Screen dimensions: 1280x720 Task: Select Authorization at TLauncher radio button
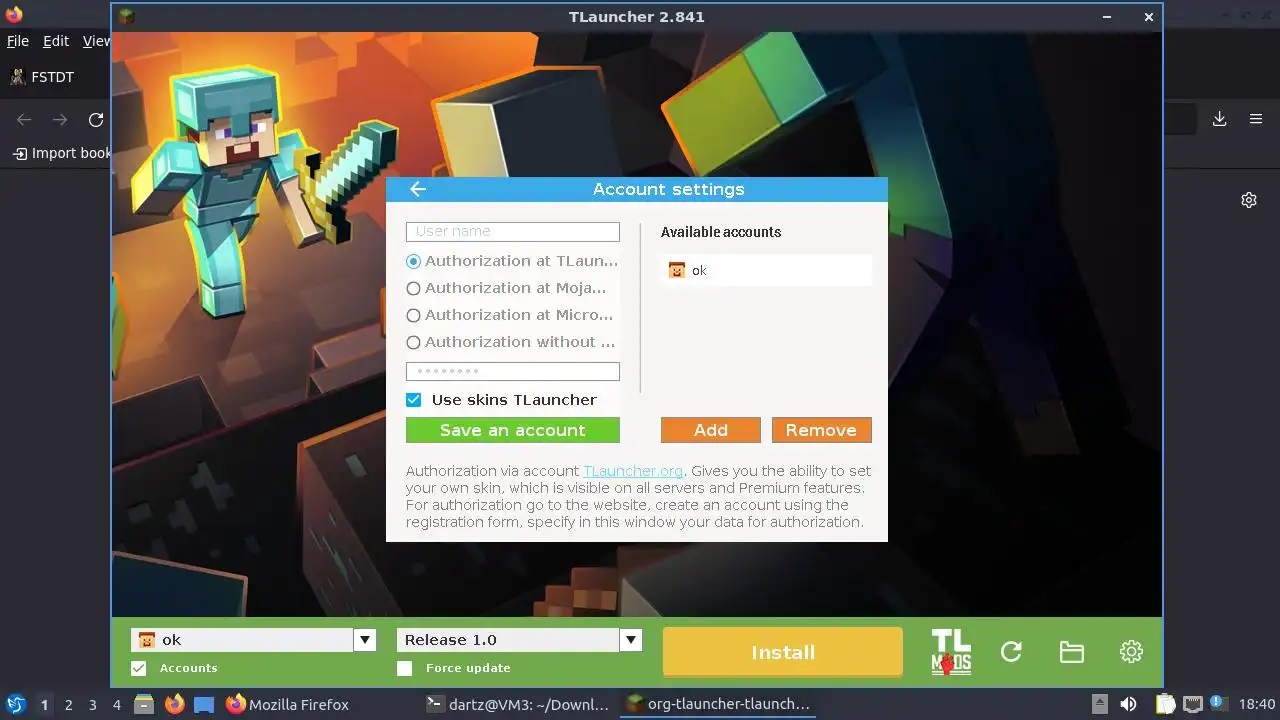click(413, 261)
